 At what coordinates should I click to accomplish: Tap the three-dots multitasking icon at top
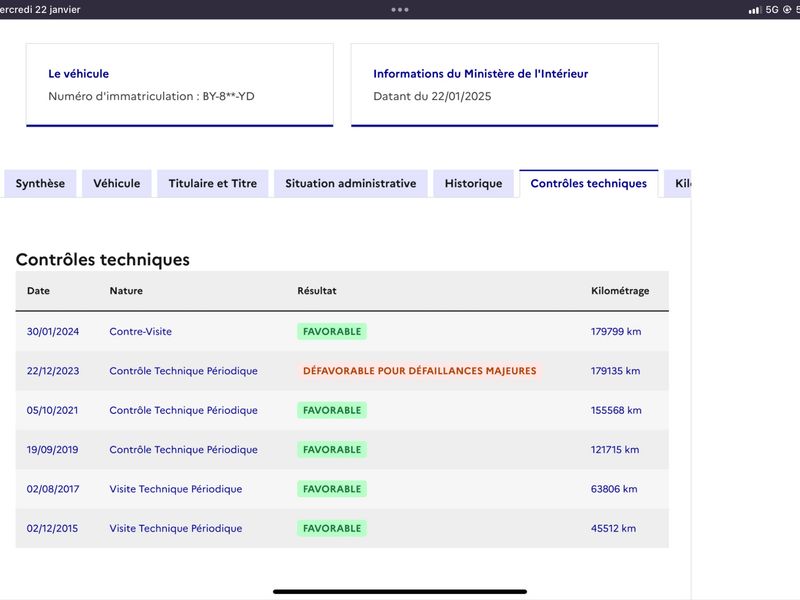[399, 10]
